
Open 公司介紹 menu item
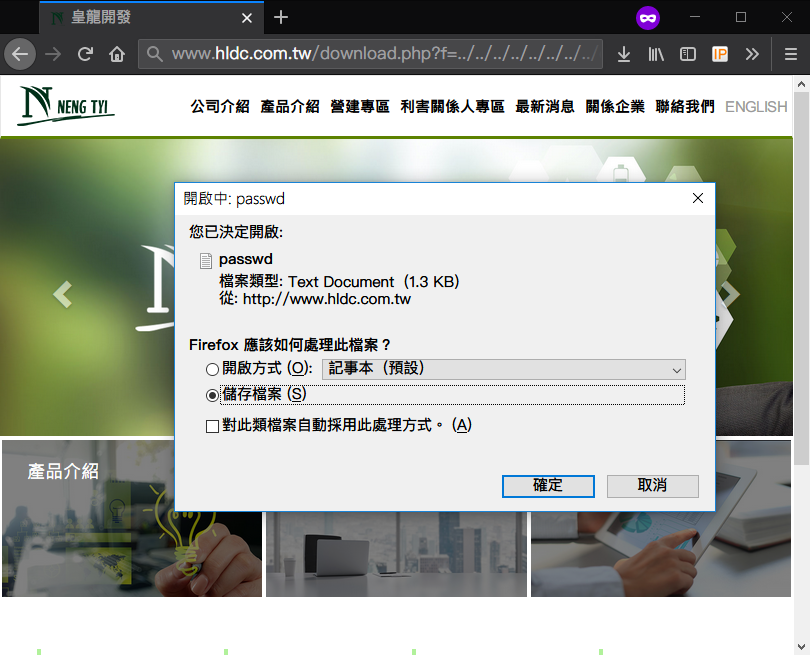(220, 106)
